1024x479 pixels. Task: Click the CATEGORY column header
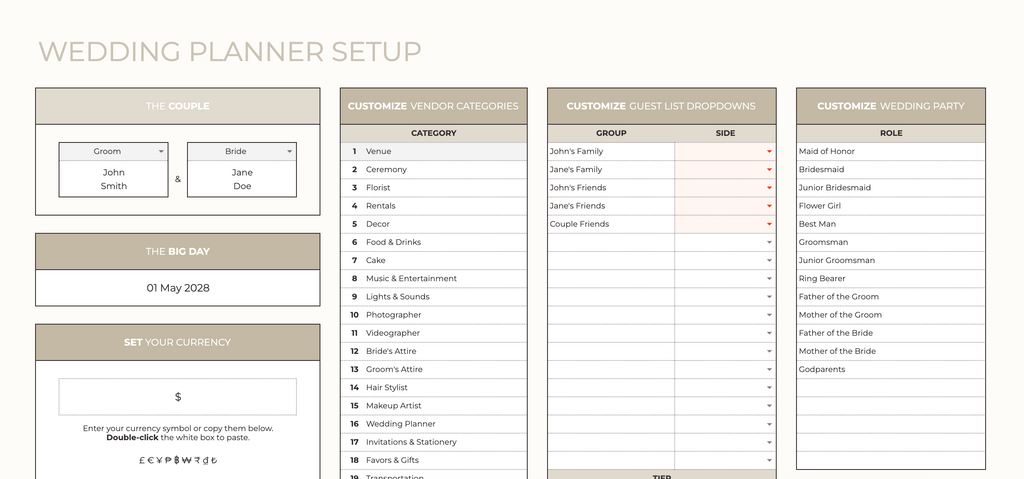434,133
